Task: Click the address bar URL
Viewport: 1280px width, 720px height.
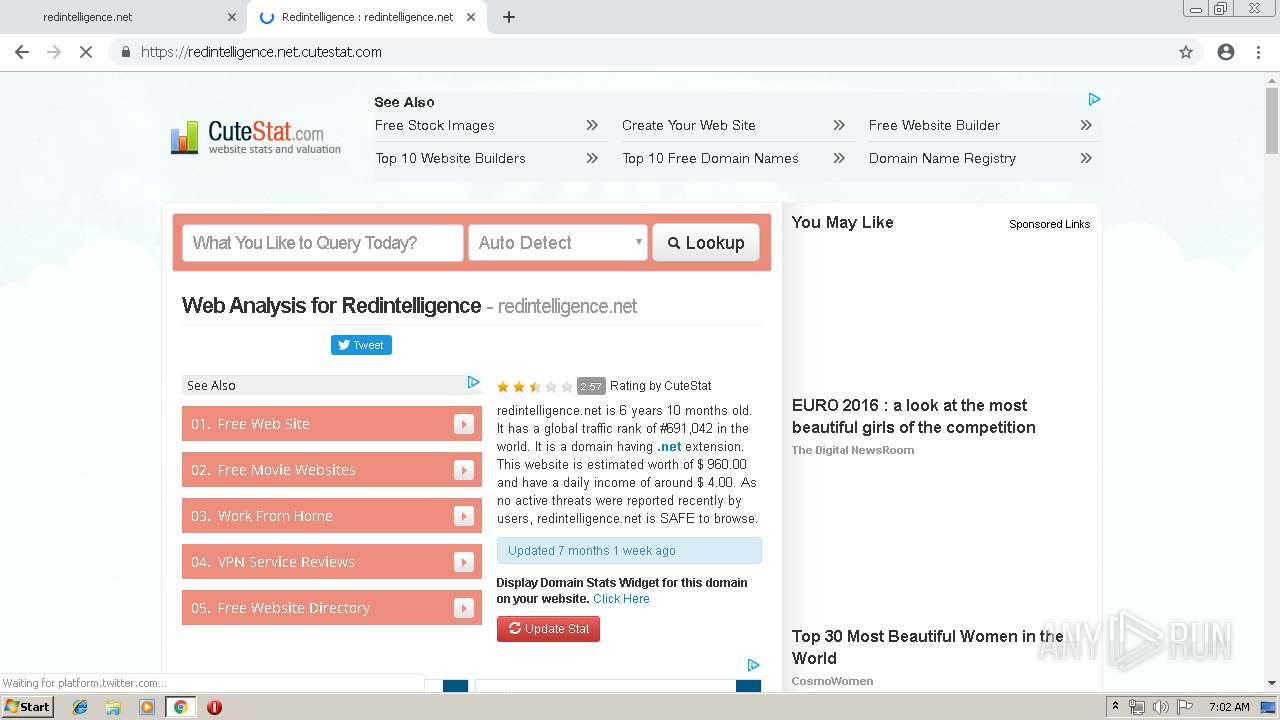Action: point(261,52)
